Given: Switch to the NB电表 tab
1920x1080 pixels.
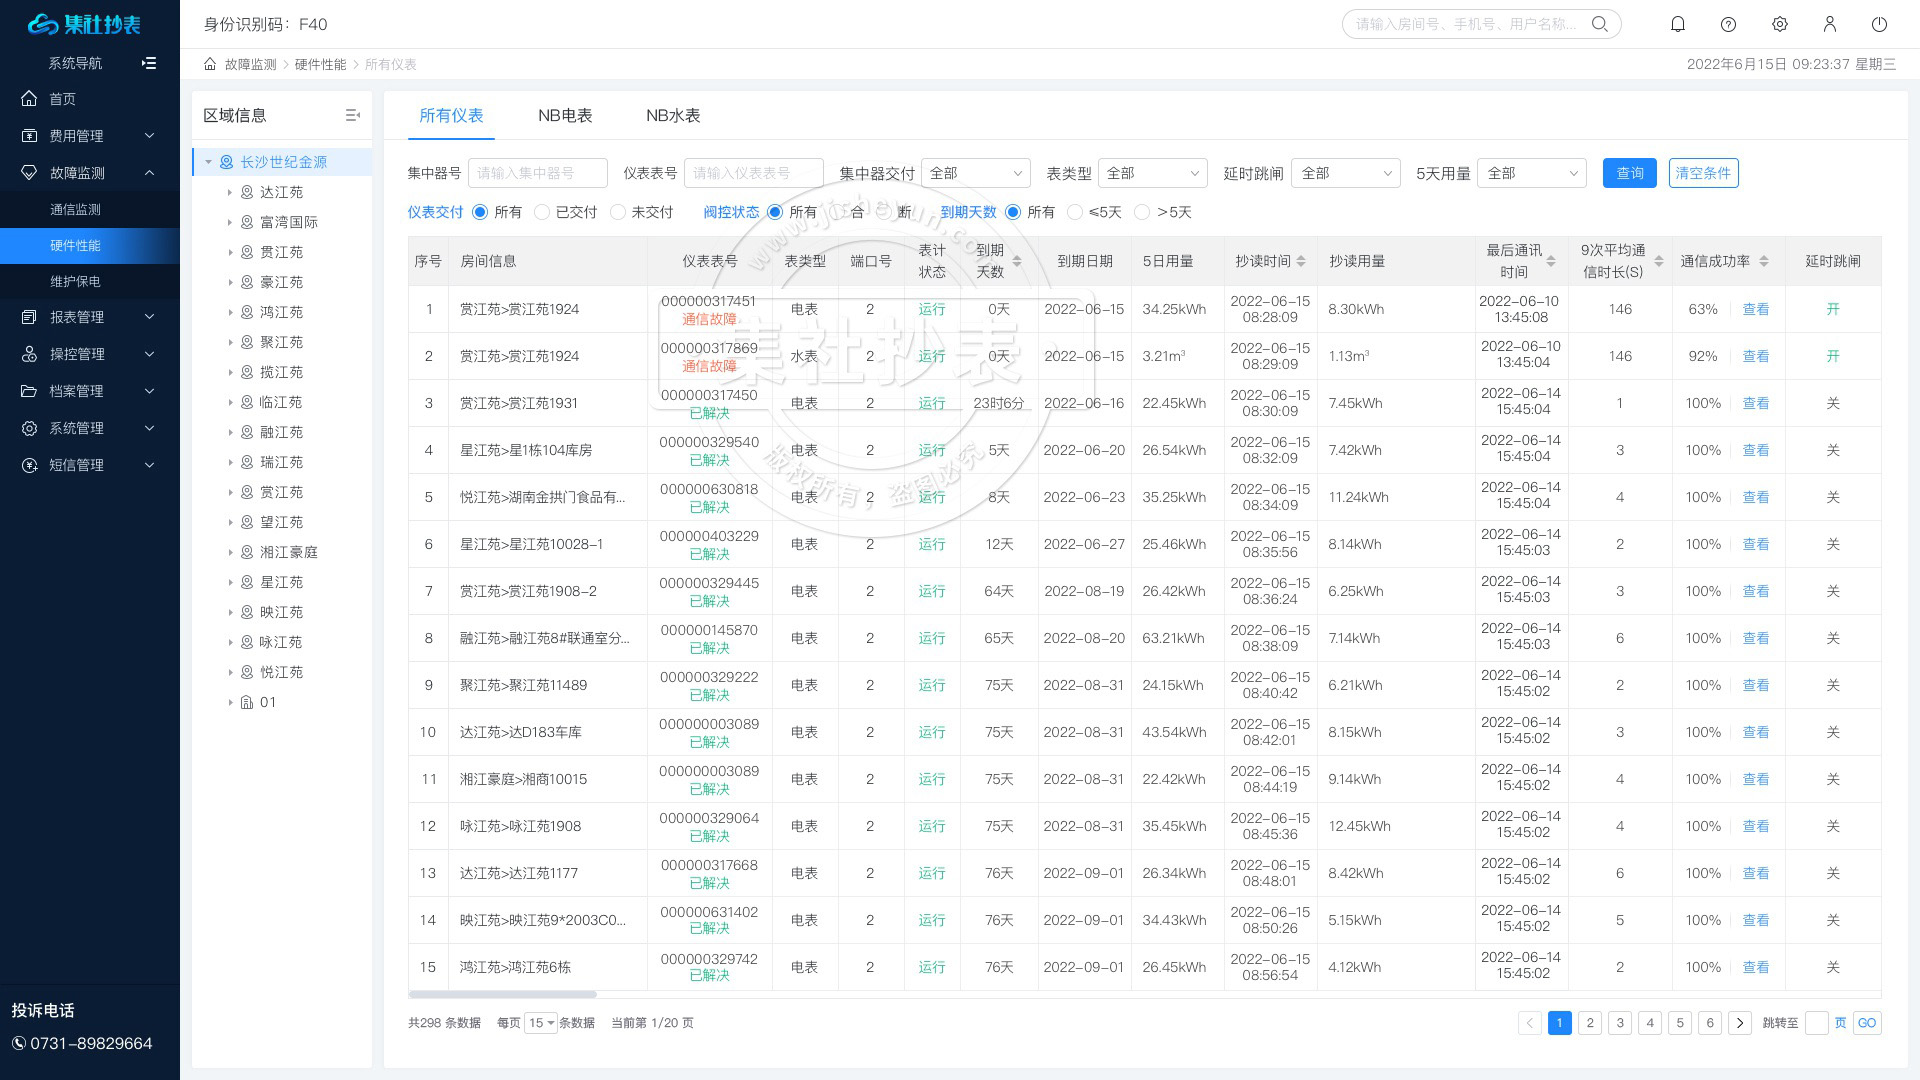Looking at the screenshot, I should 565,116.
